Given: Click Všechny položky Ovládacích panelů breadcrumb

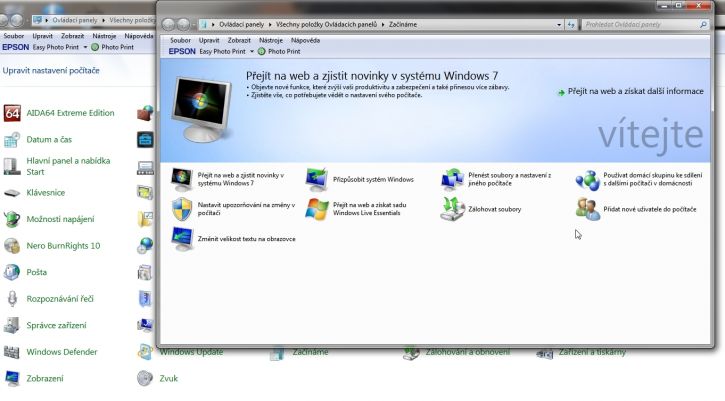Looking at the screenshot, I should 326,25.
